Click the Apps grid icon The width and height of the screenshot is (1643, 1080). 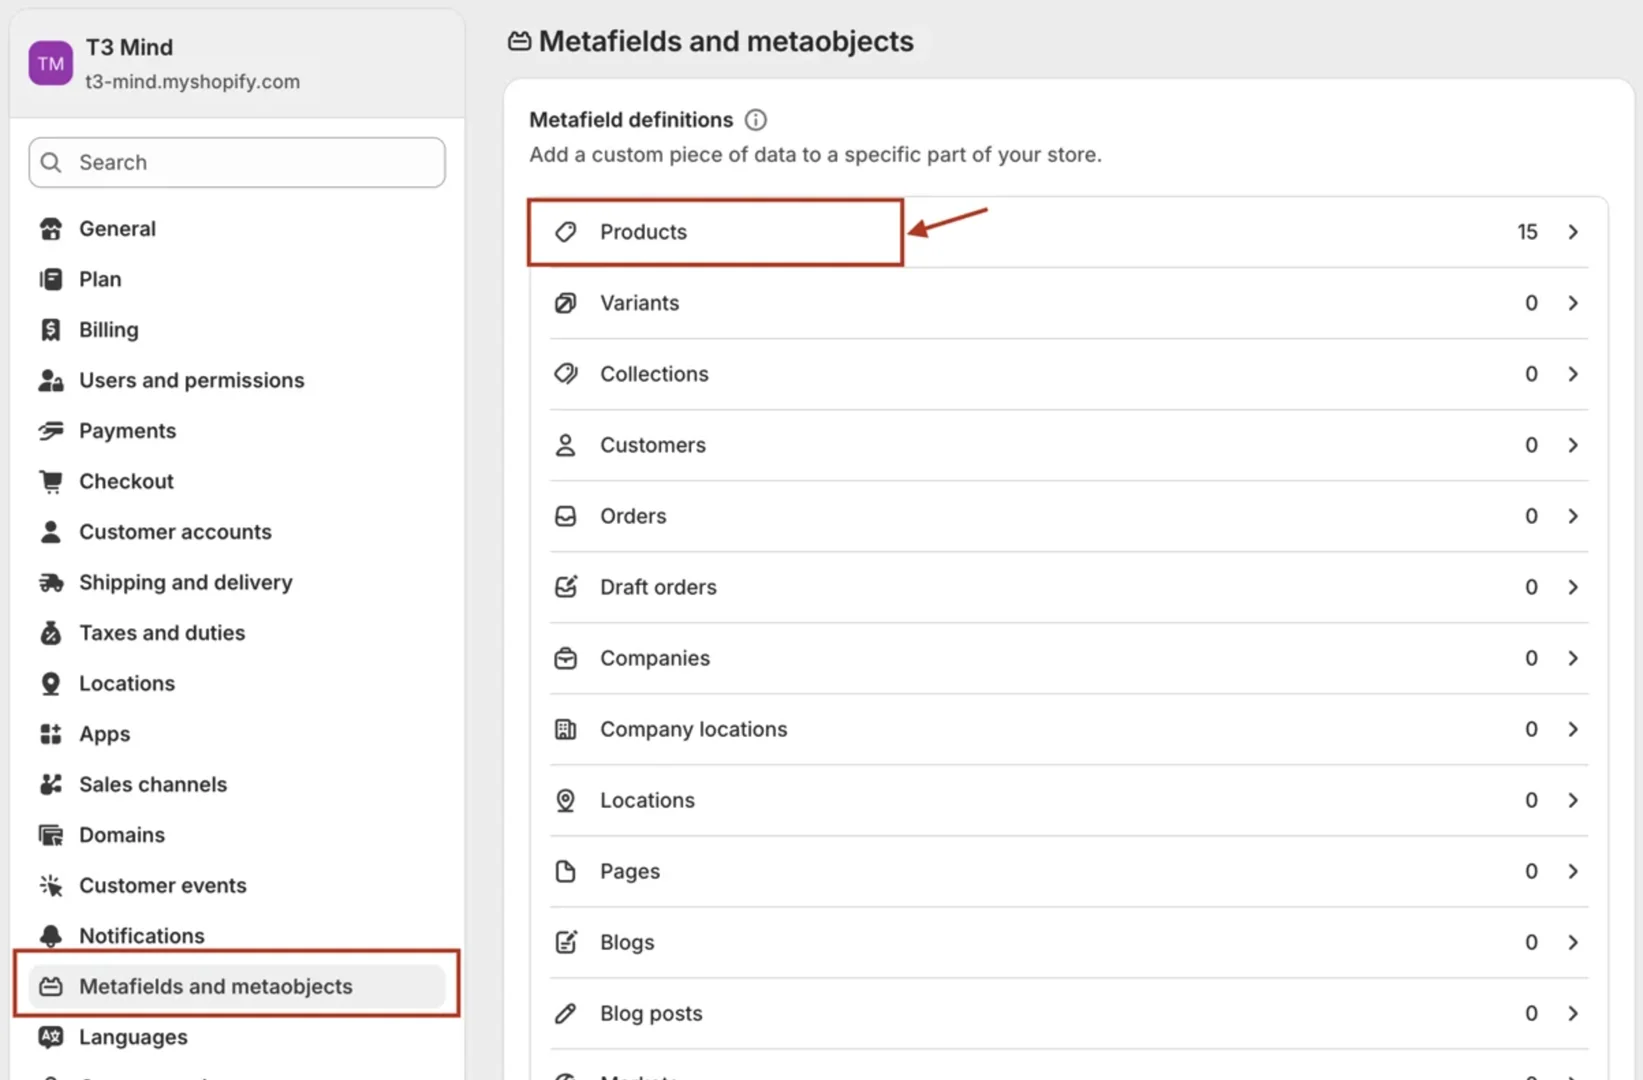click(x=51, y=734)
